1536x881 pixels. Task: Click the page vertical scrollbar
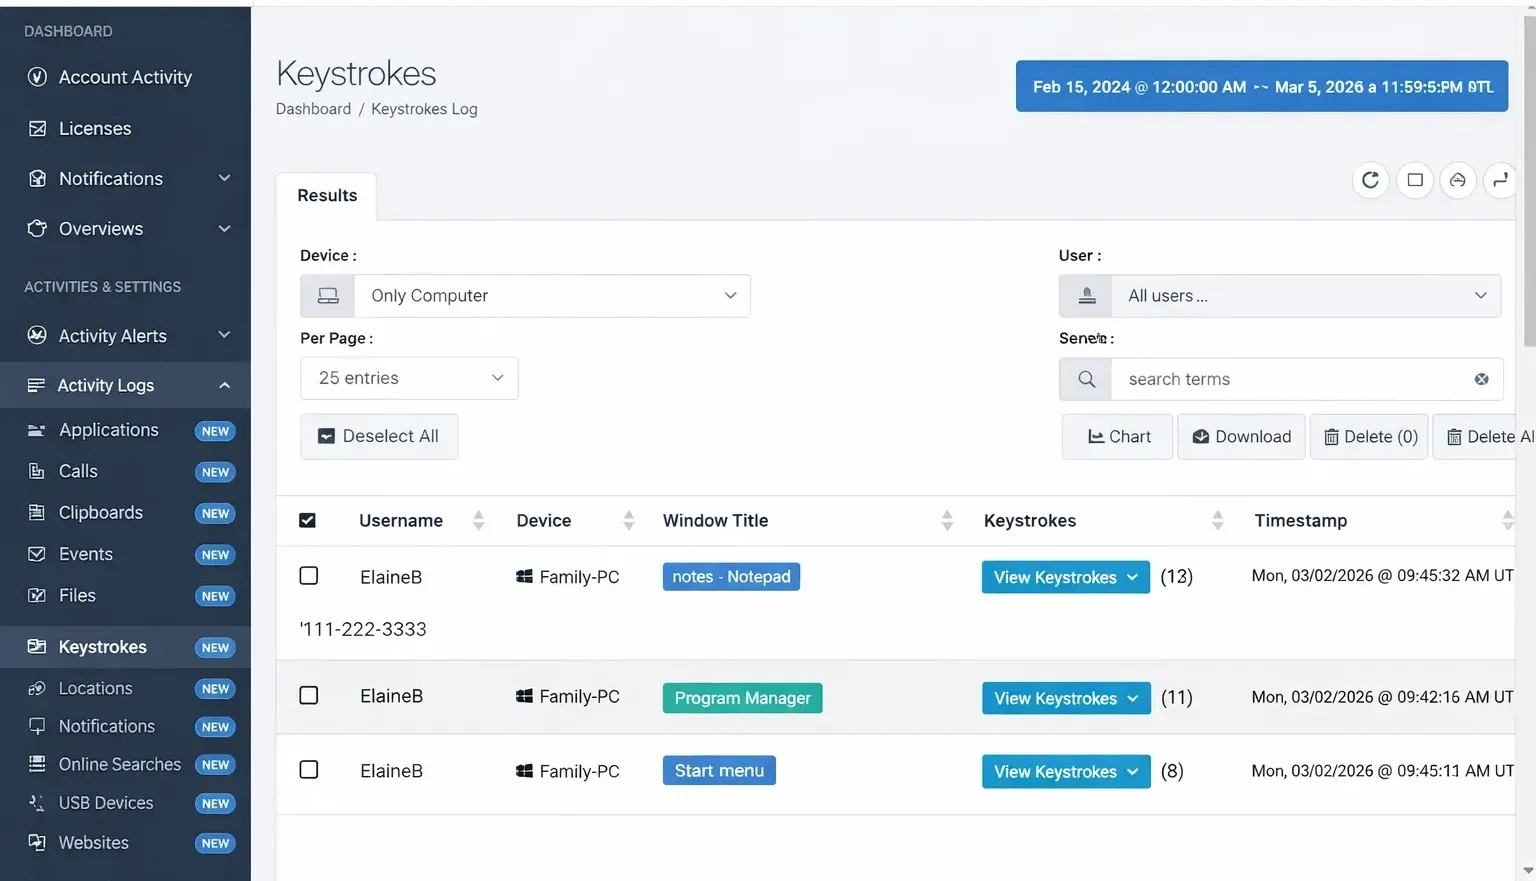1528,200
